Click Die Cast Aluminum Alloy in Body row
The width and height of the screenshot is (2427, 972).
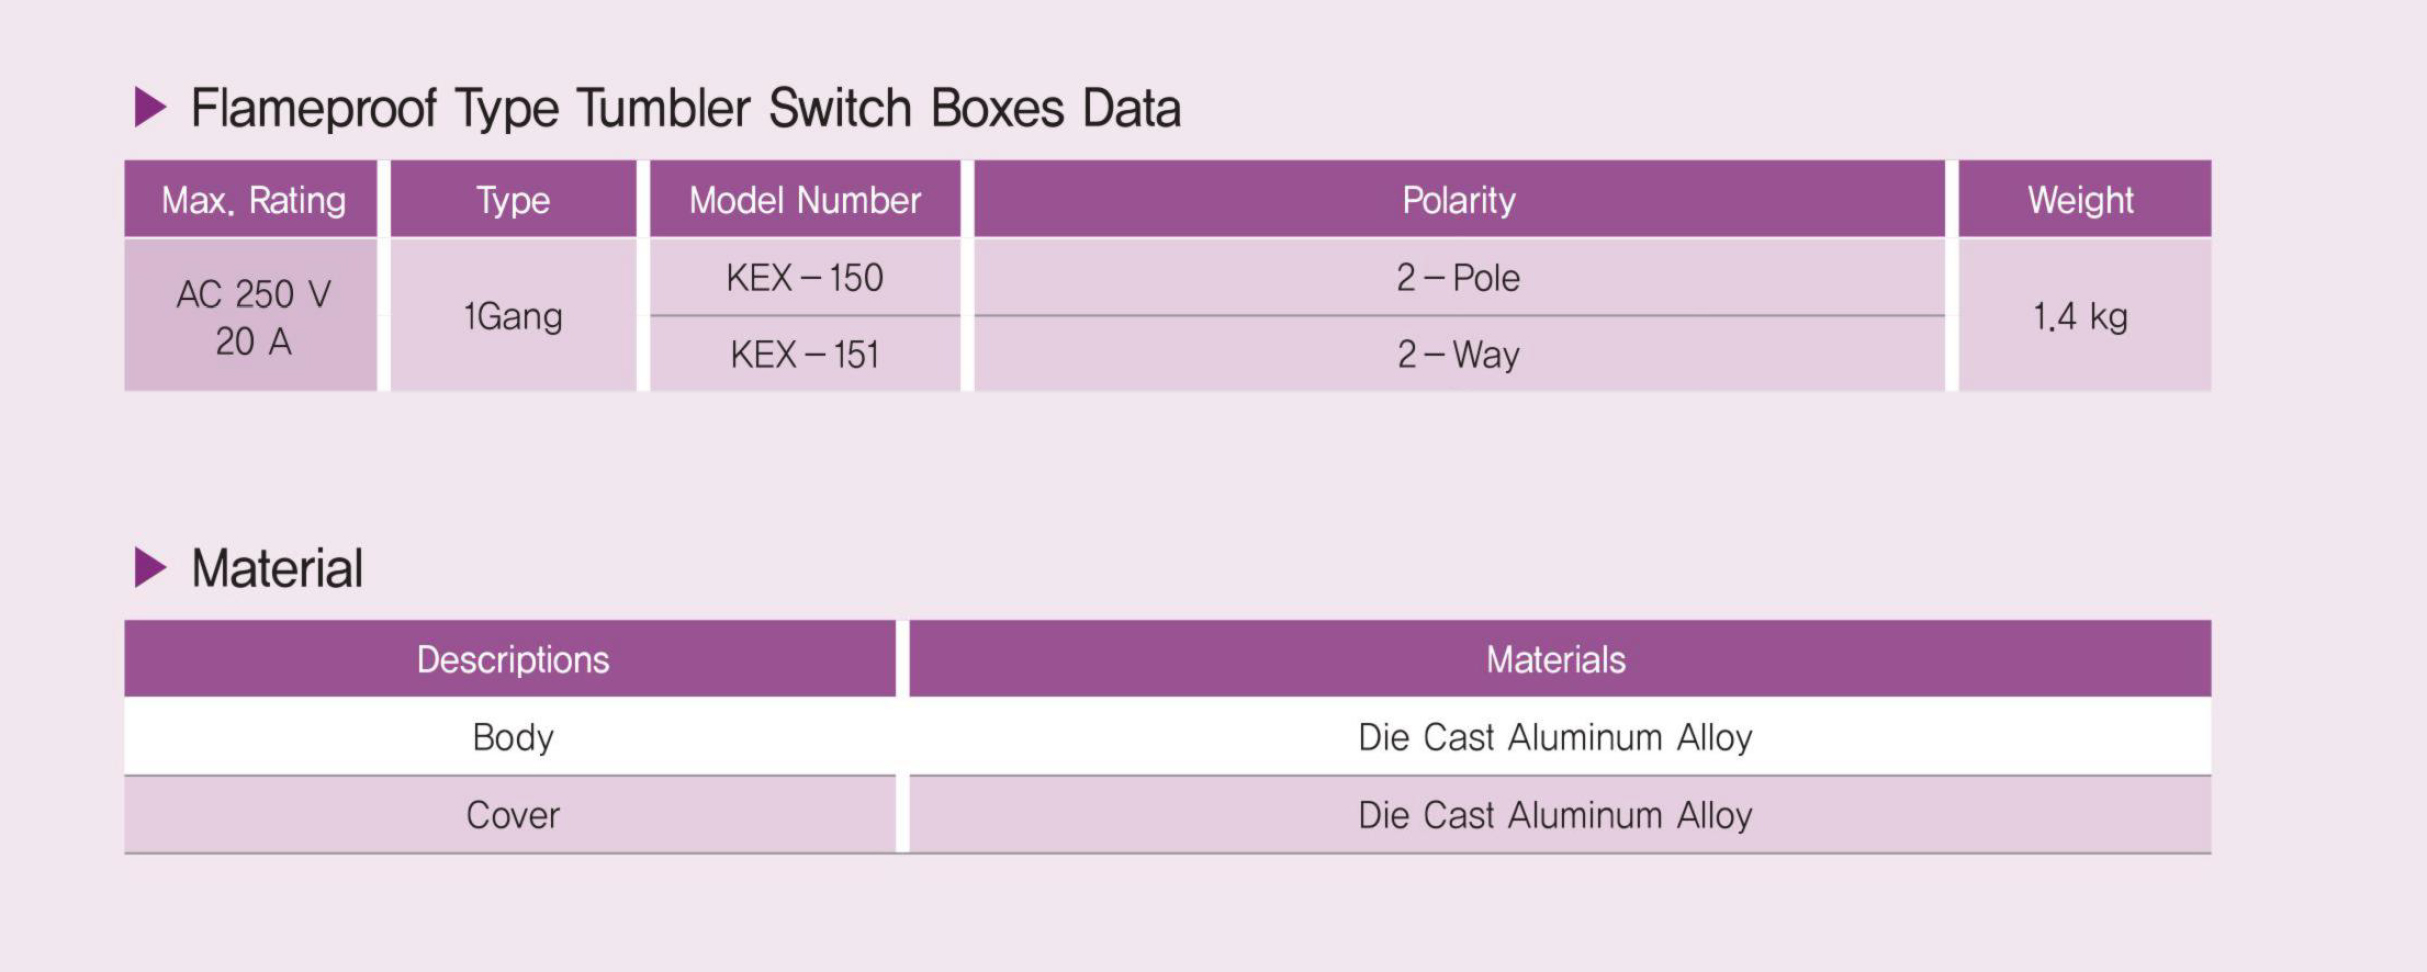[1555, 737]
